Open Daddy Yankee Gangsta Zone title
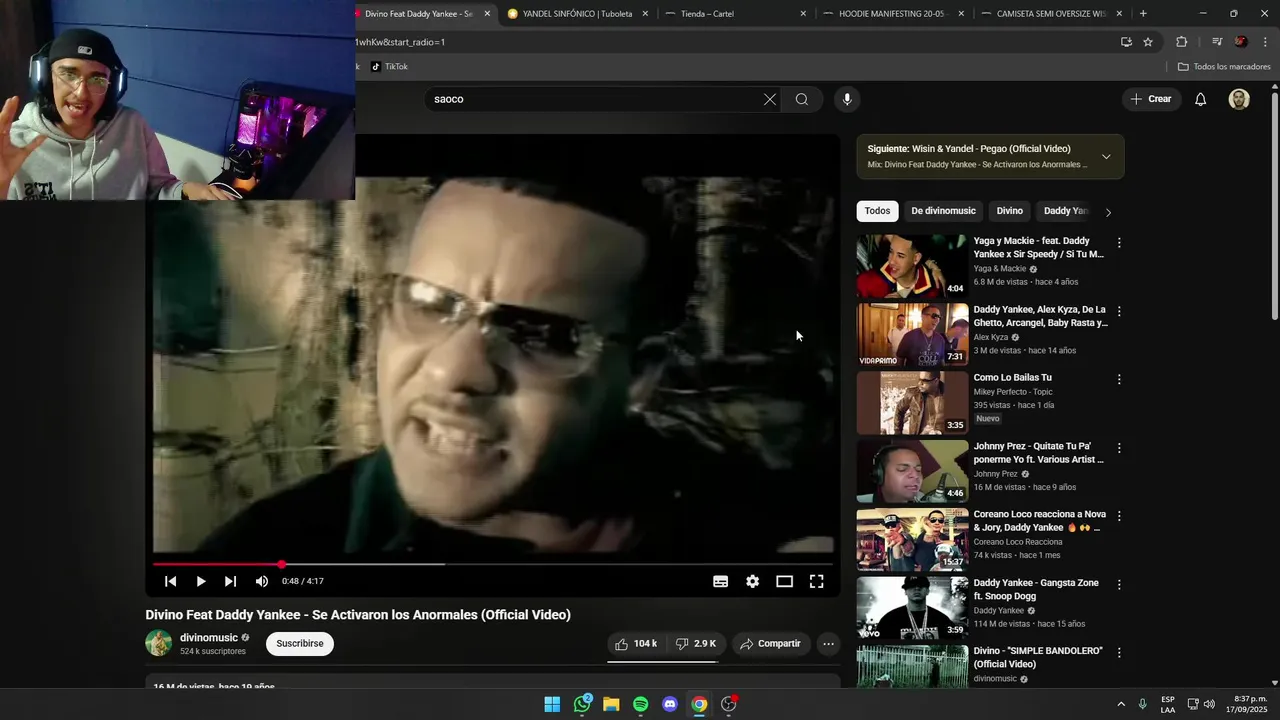Screen dimensions: 1280x720 click(x=1036, y=589)
